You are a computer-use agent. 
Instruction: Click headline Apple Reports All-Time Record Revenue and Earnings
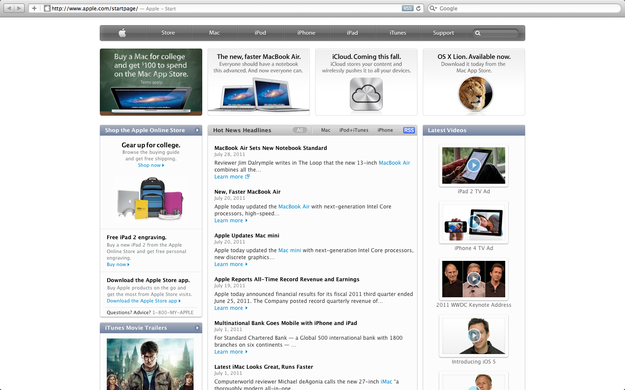coord(287,279)
